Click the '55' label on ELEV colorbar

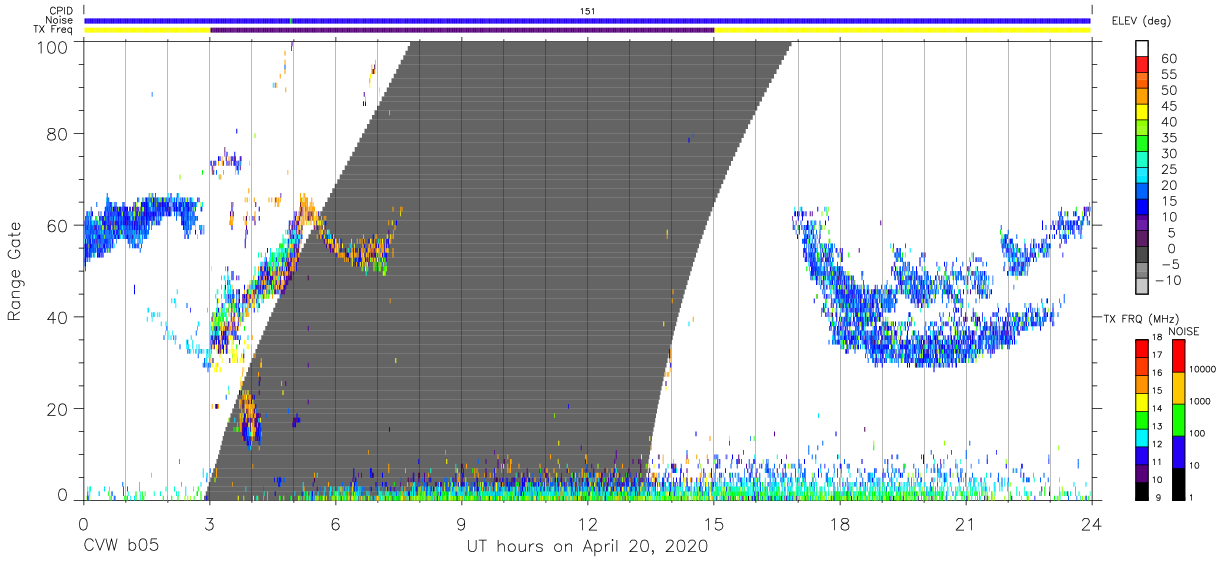(x=1168, y=75)
